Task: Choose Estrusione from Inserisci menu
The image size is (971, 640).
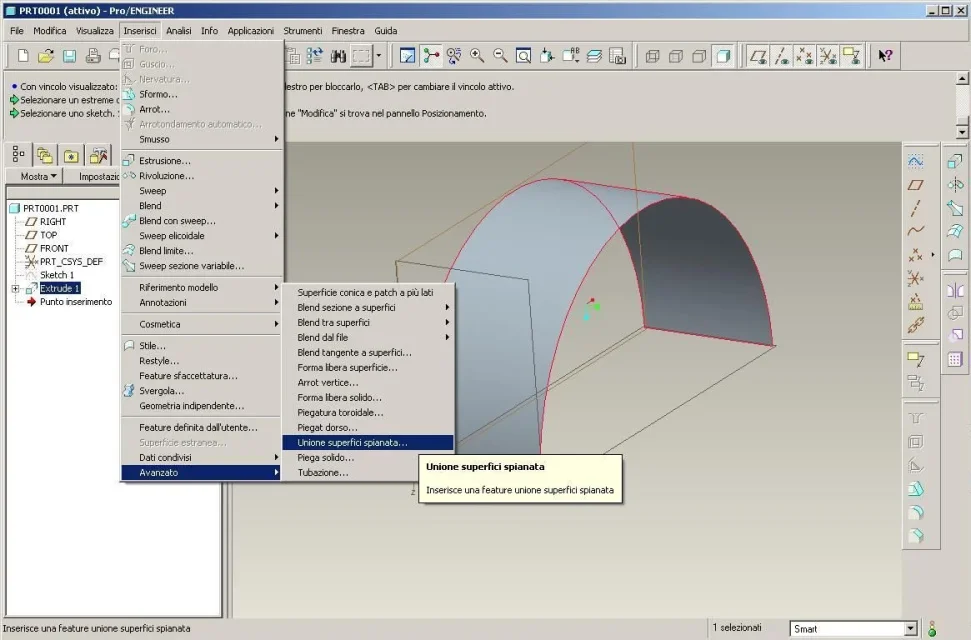Action: tap(202, 160)
